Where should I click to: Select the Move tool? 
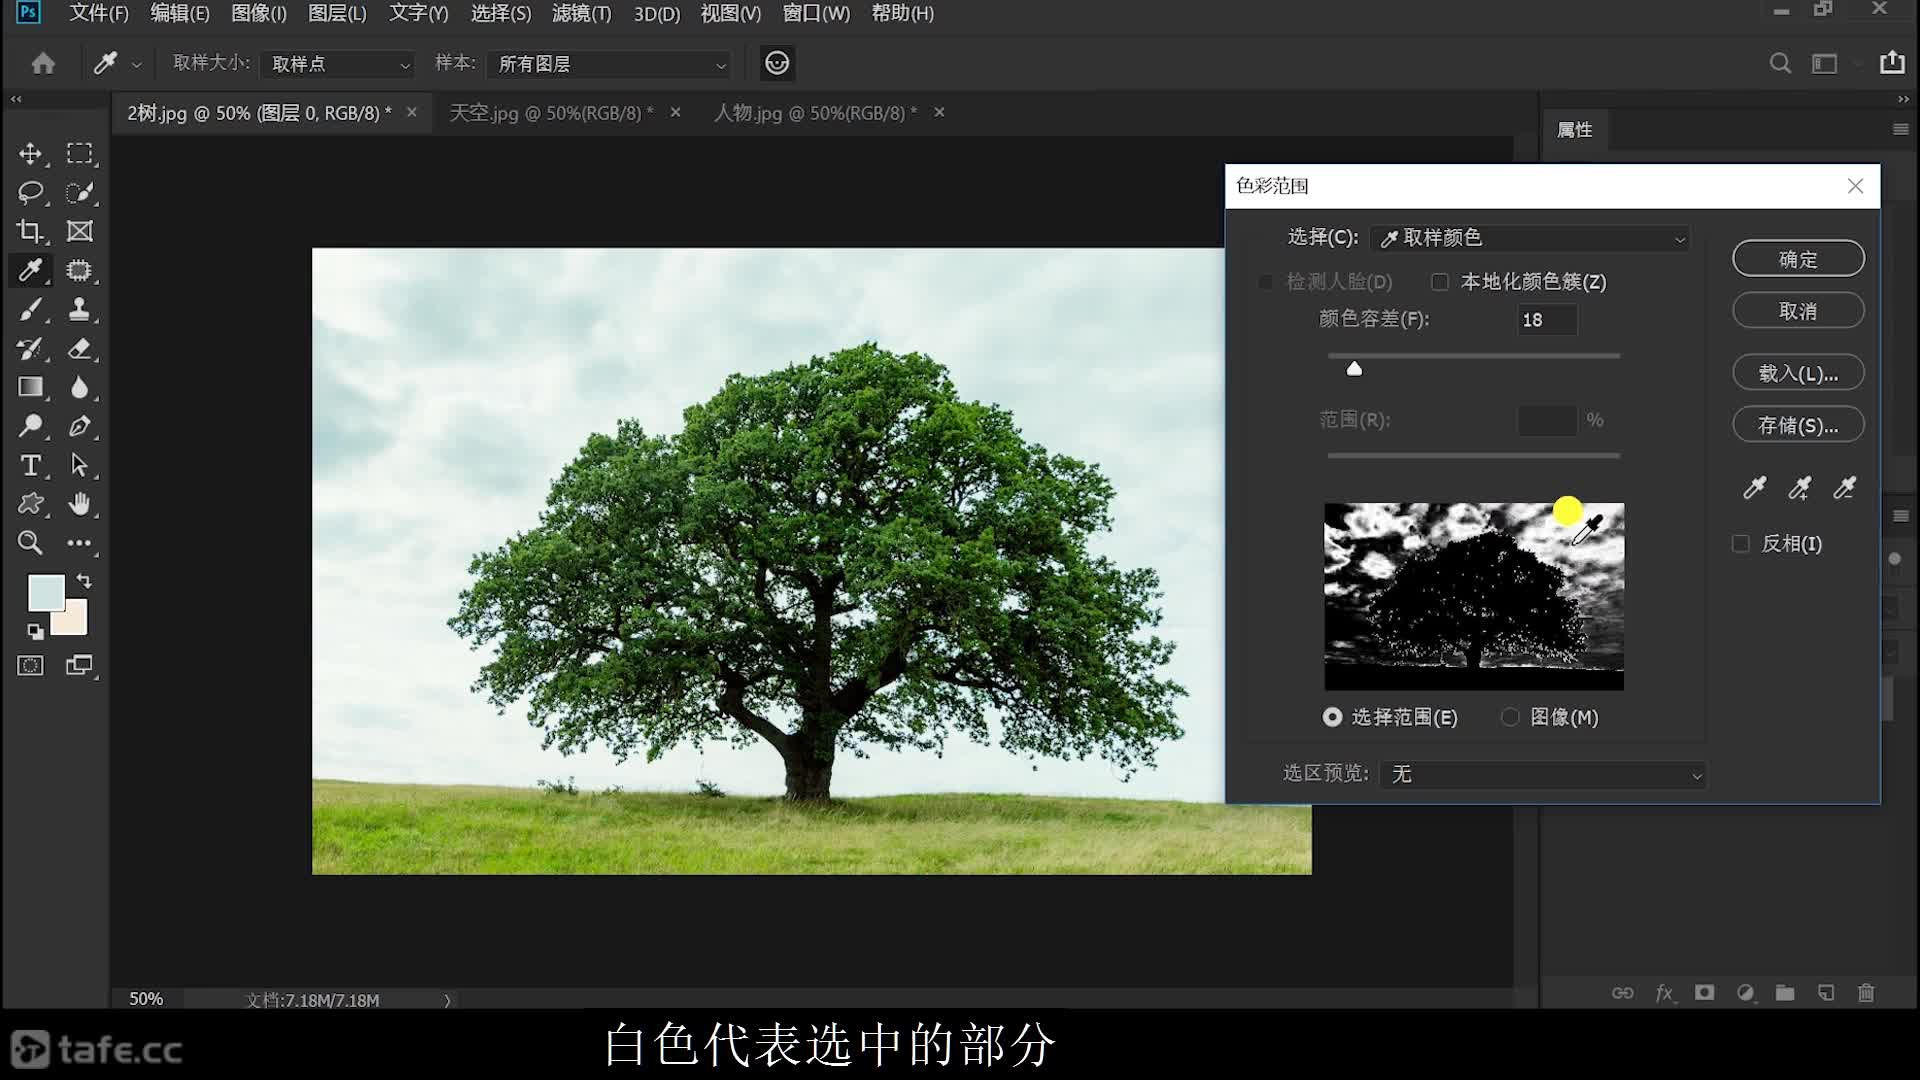(30, 153)
